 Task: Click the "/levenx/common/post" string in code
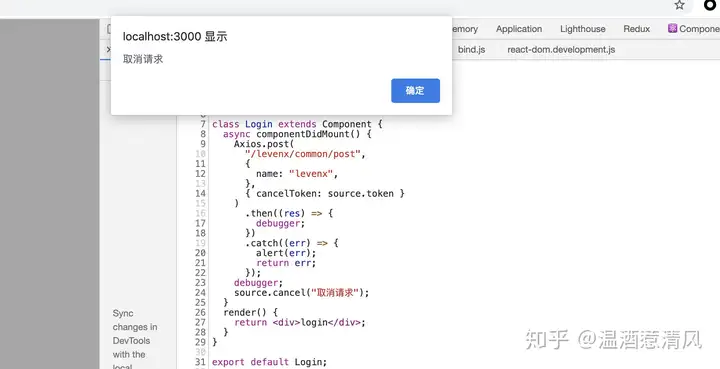pos(303,154)
